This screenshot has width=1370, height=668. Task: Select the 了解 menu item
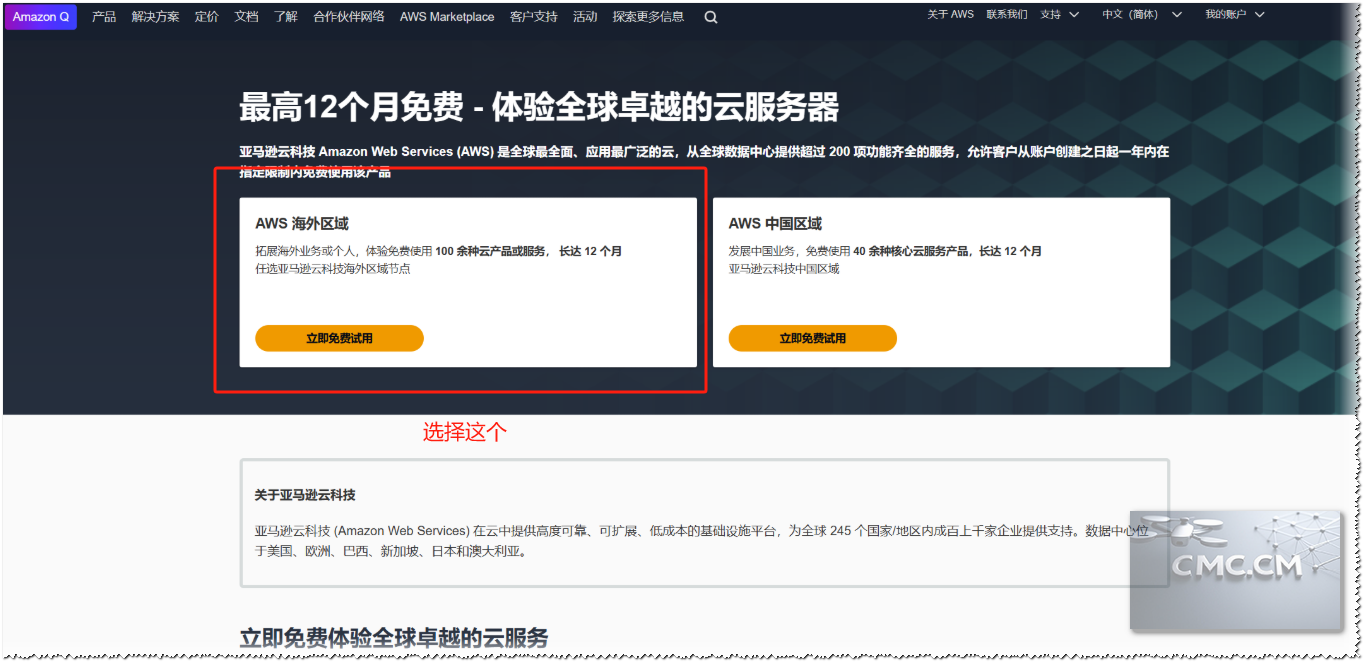286,17
